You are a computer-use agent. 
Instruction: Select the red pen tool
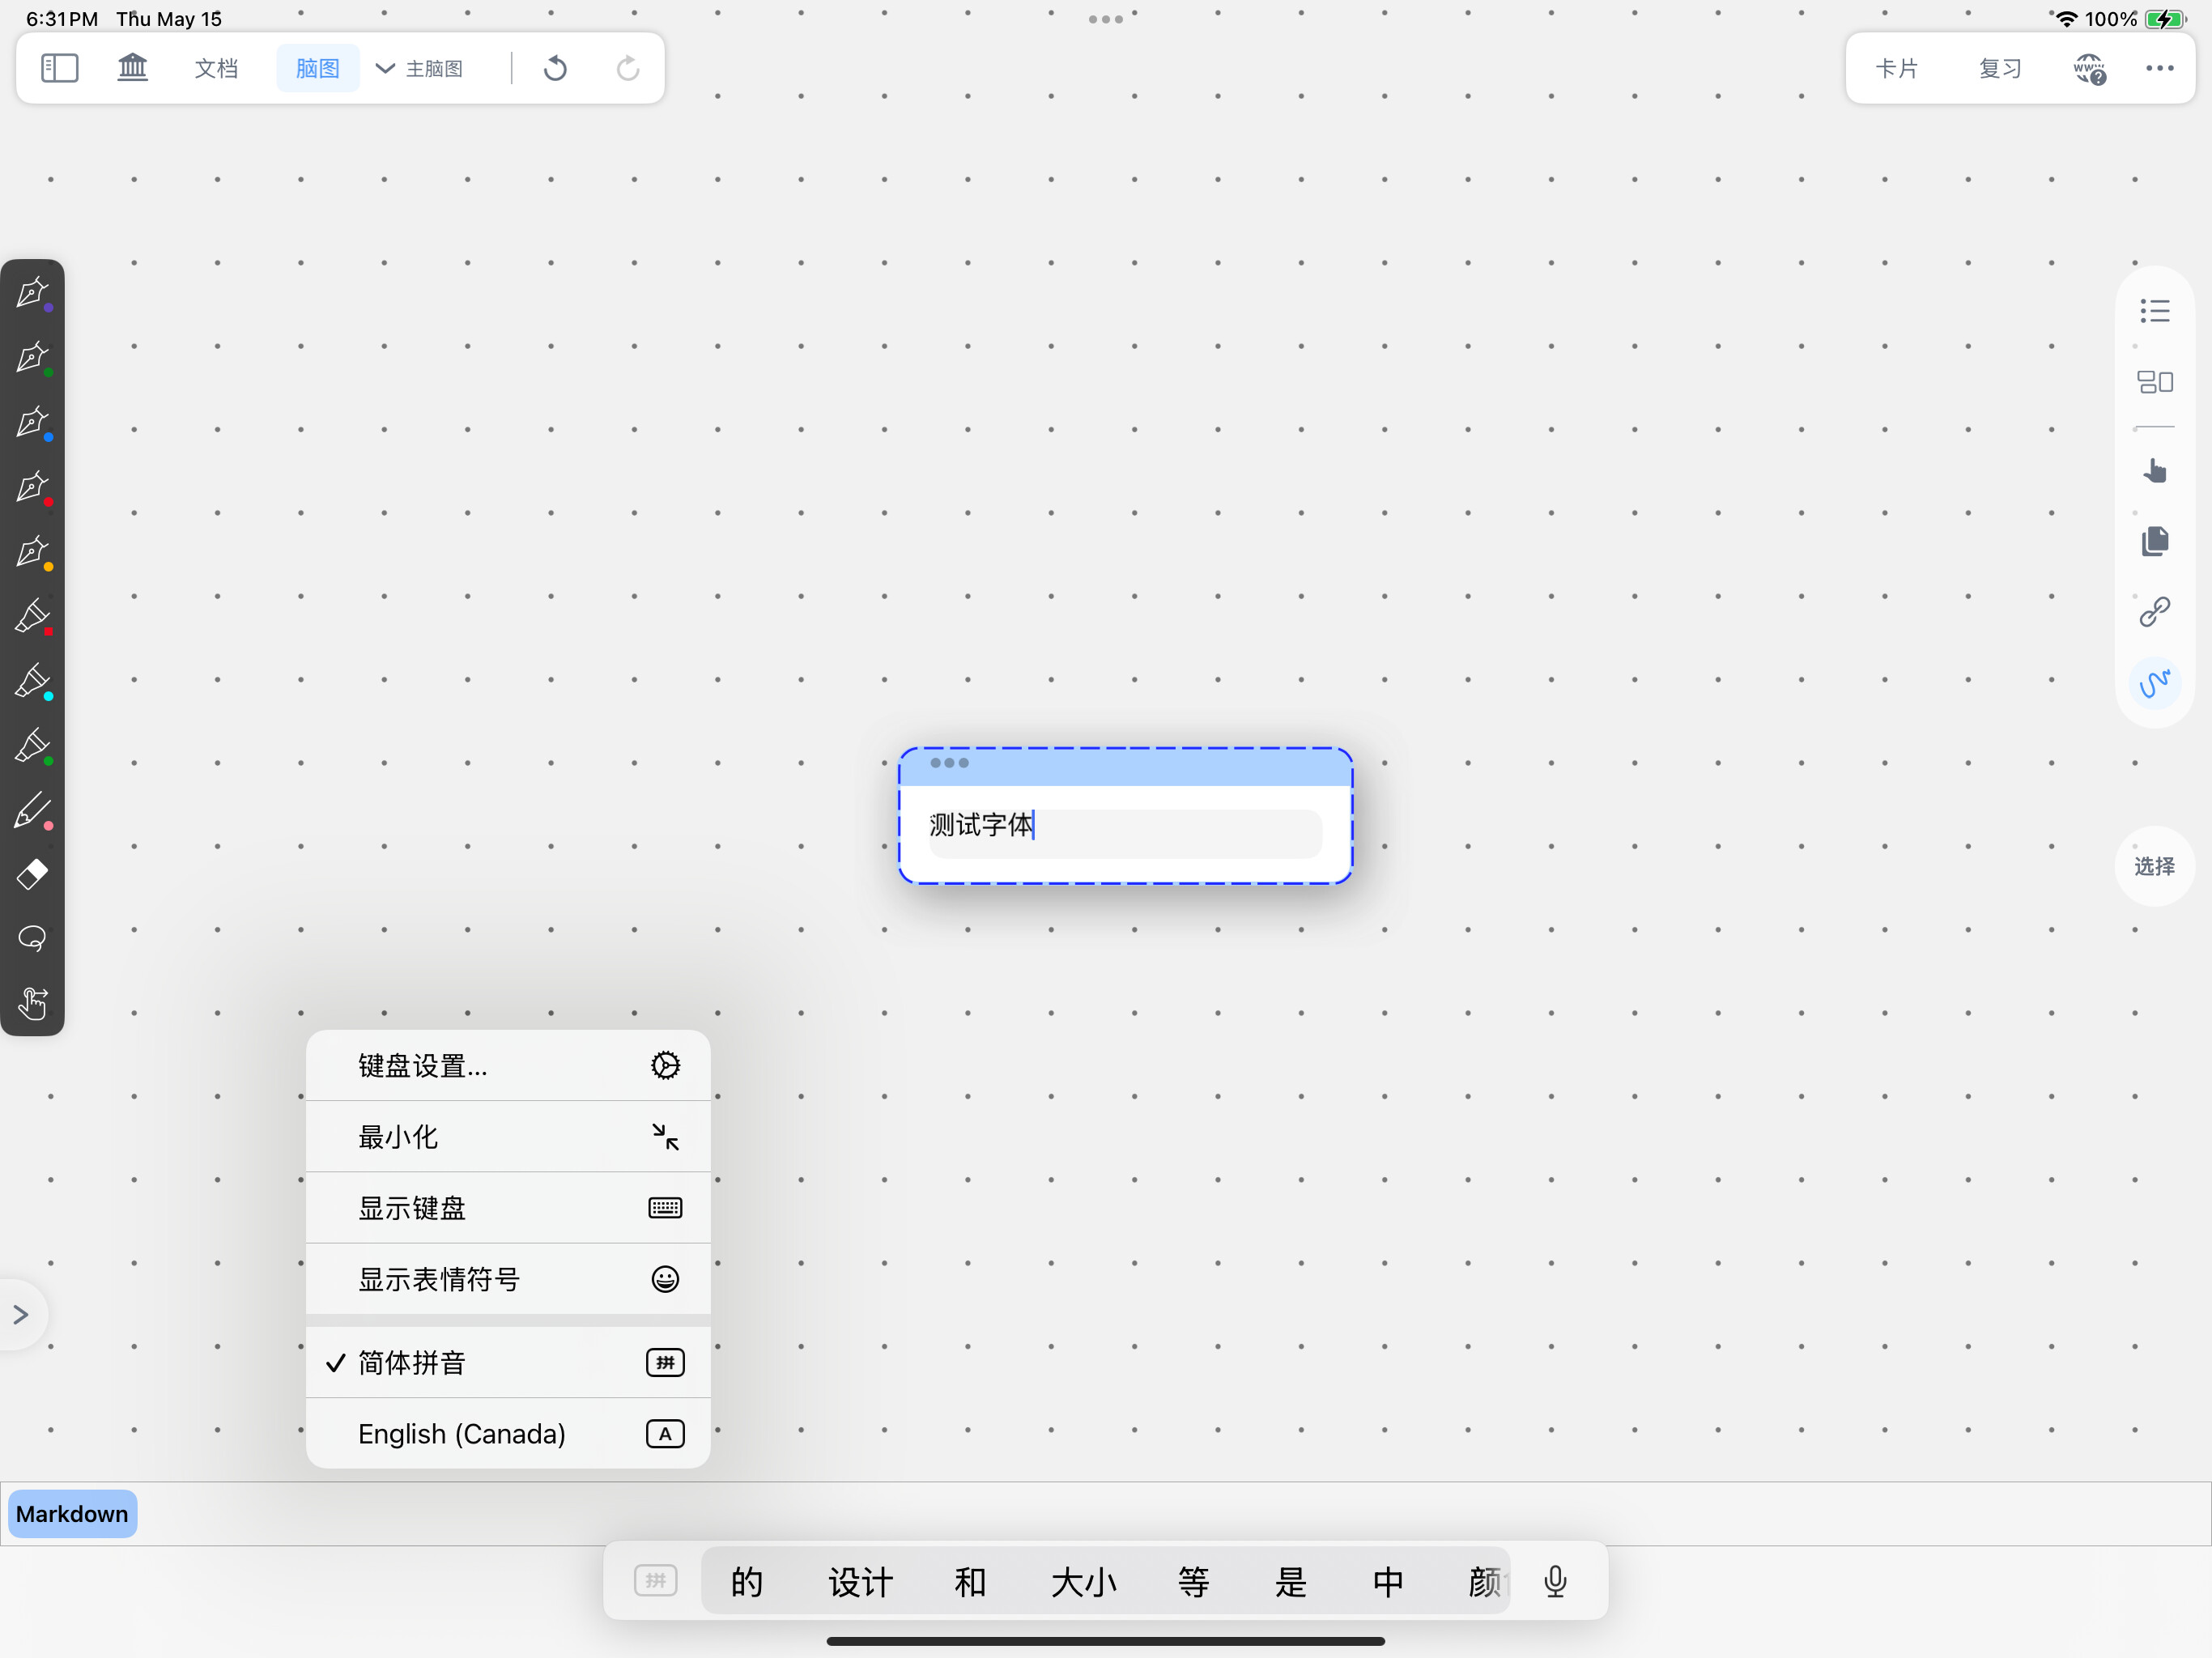click(x=33, y=488)
